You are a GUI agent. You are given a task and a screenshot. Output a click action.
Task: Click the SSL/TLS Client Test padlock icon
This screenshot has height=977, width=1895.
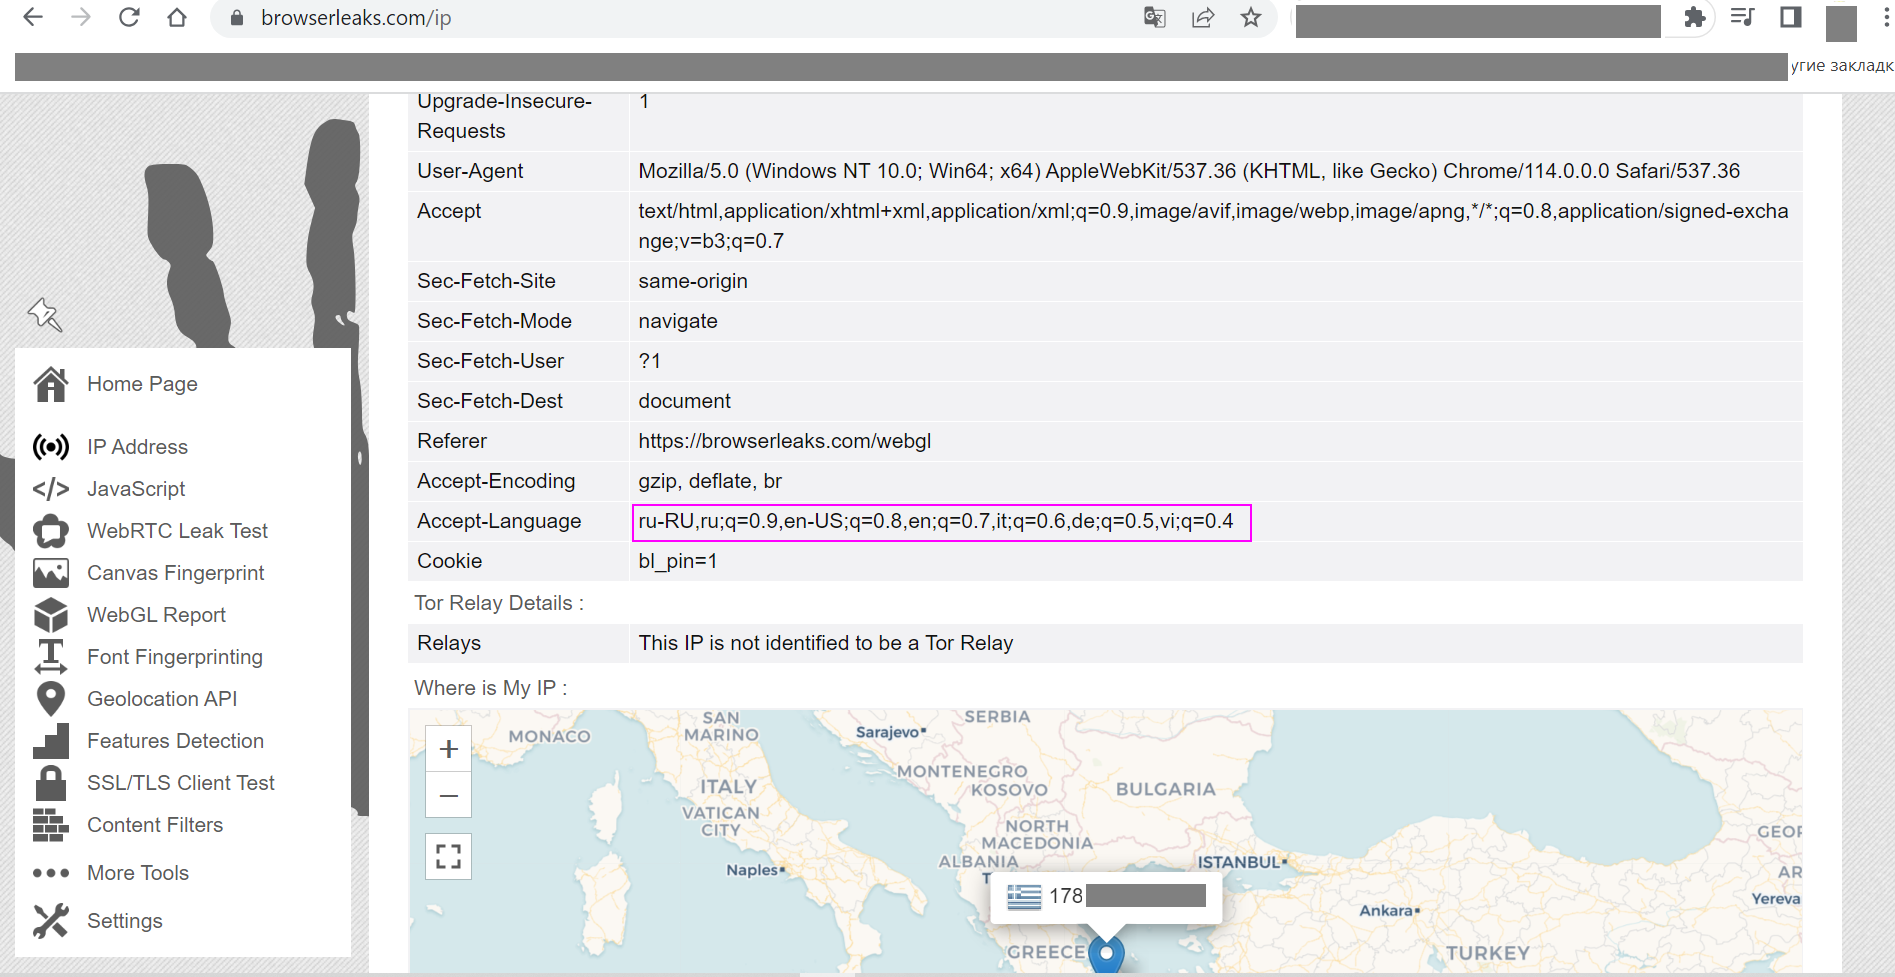pyautogui.click(x=51, y=783)
